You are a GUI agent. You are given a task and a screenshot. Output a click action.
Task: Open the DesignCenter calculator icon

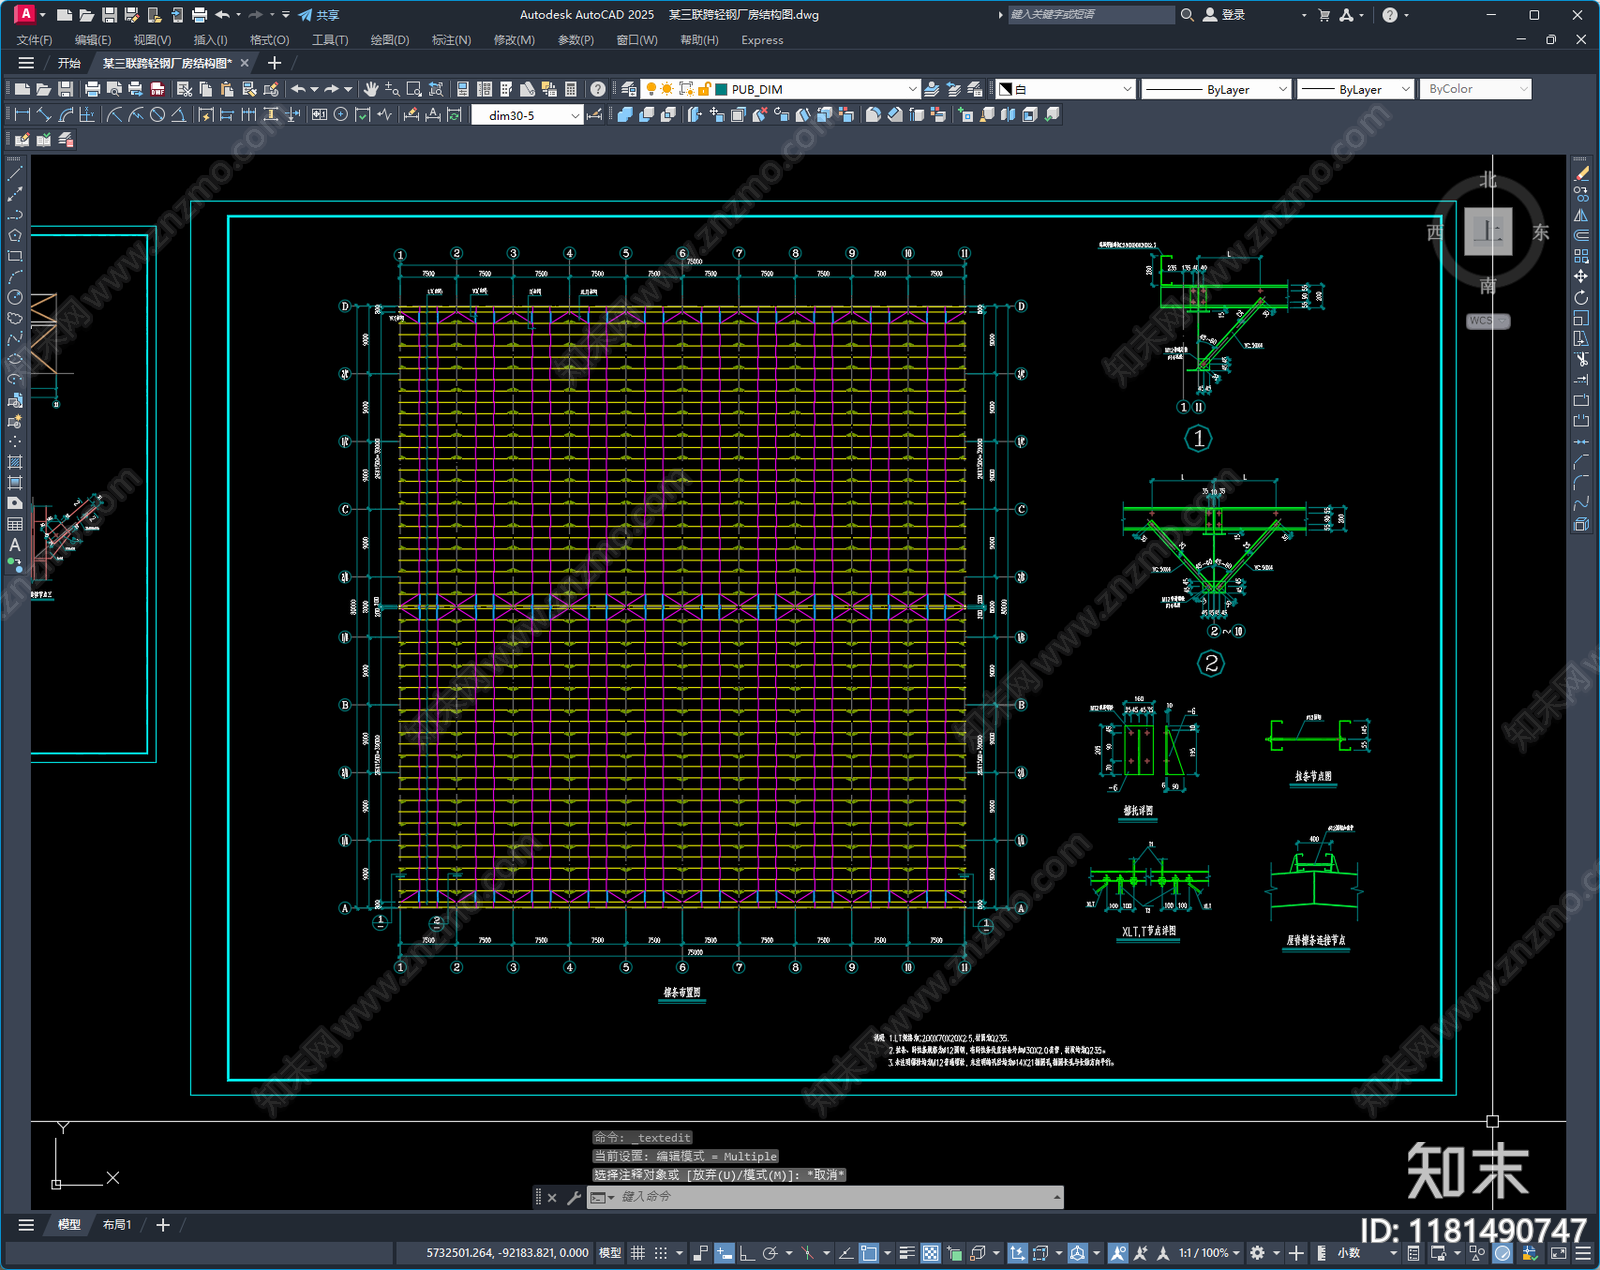571,89
